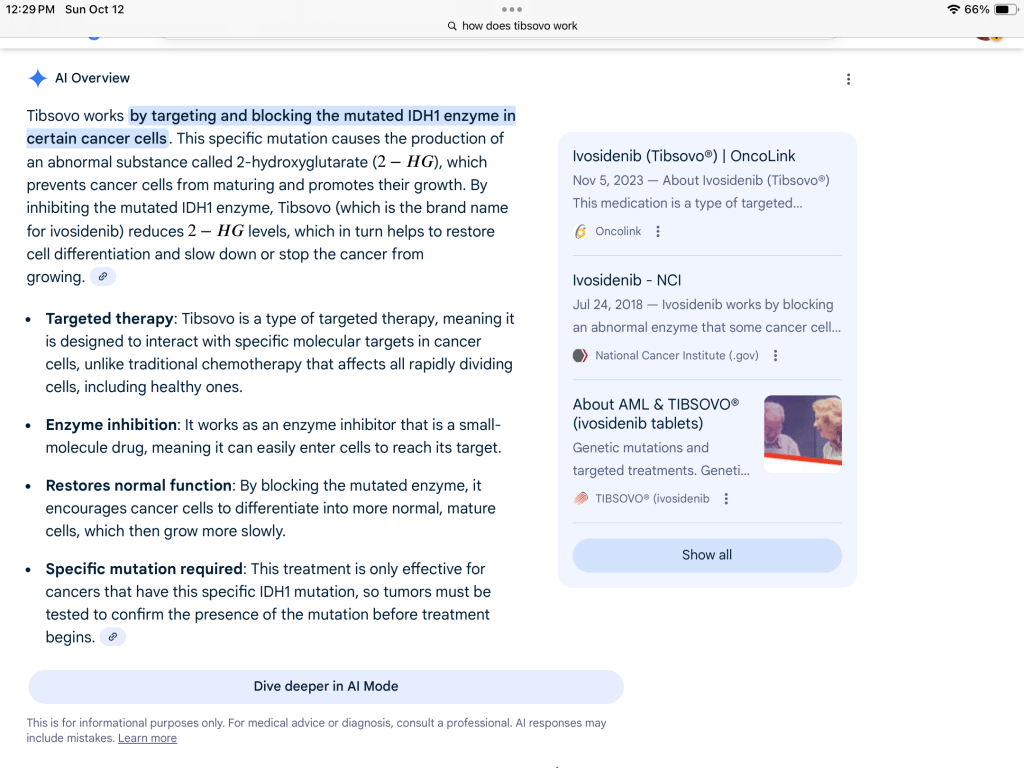1024x768 pixels.
Task: Click source link icon after first paragraph
Action: (102, 277)
